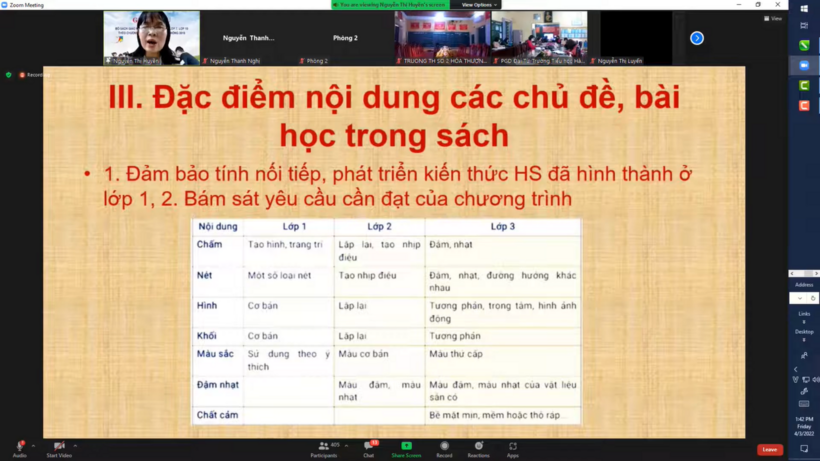820x461 pixels.
Task: Open the View Options dropdown
Action: [x=478, y=5]
